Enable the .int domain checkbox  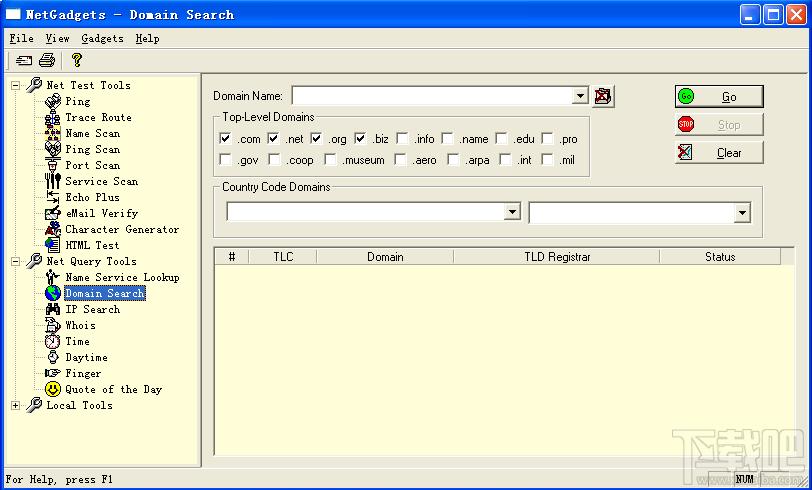[x=505, y=160]
